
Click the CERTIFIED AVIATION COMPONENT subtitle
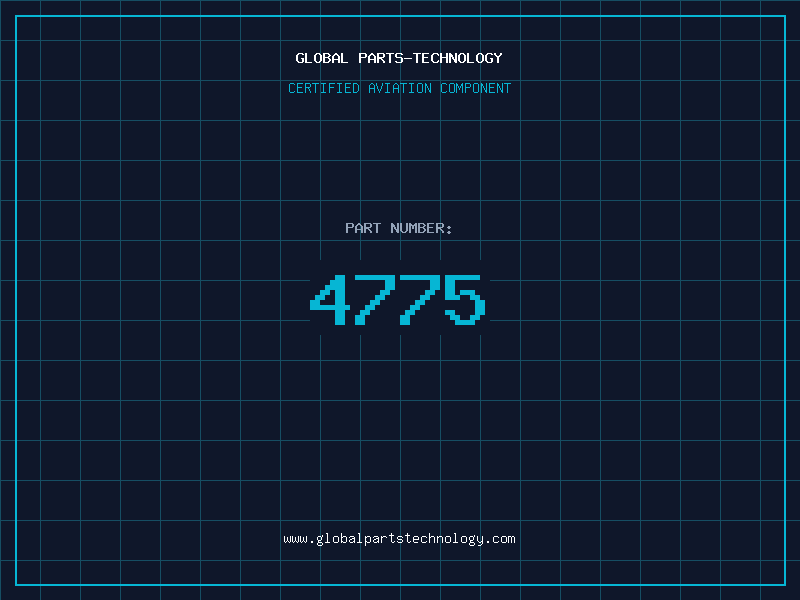(399, 88)
